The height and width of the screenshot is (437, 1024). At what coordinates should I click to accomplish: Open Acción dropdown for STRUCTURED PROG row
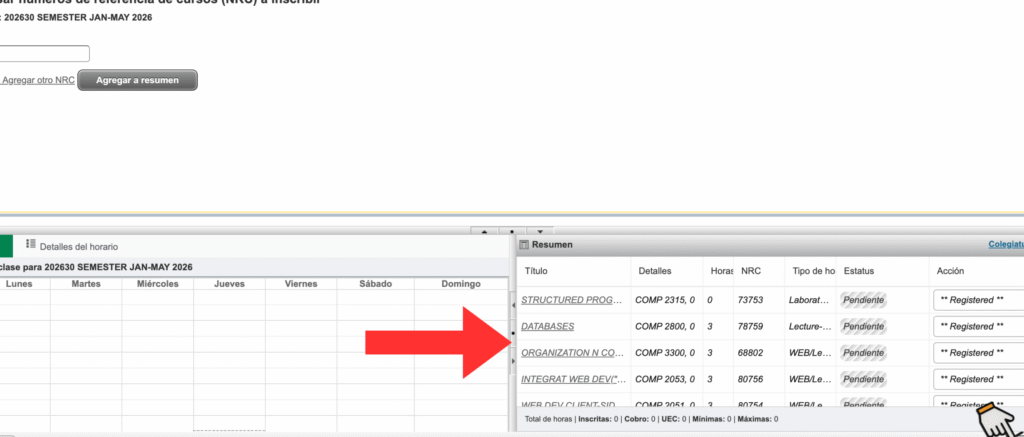point(977,300)
